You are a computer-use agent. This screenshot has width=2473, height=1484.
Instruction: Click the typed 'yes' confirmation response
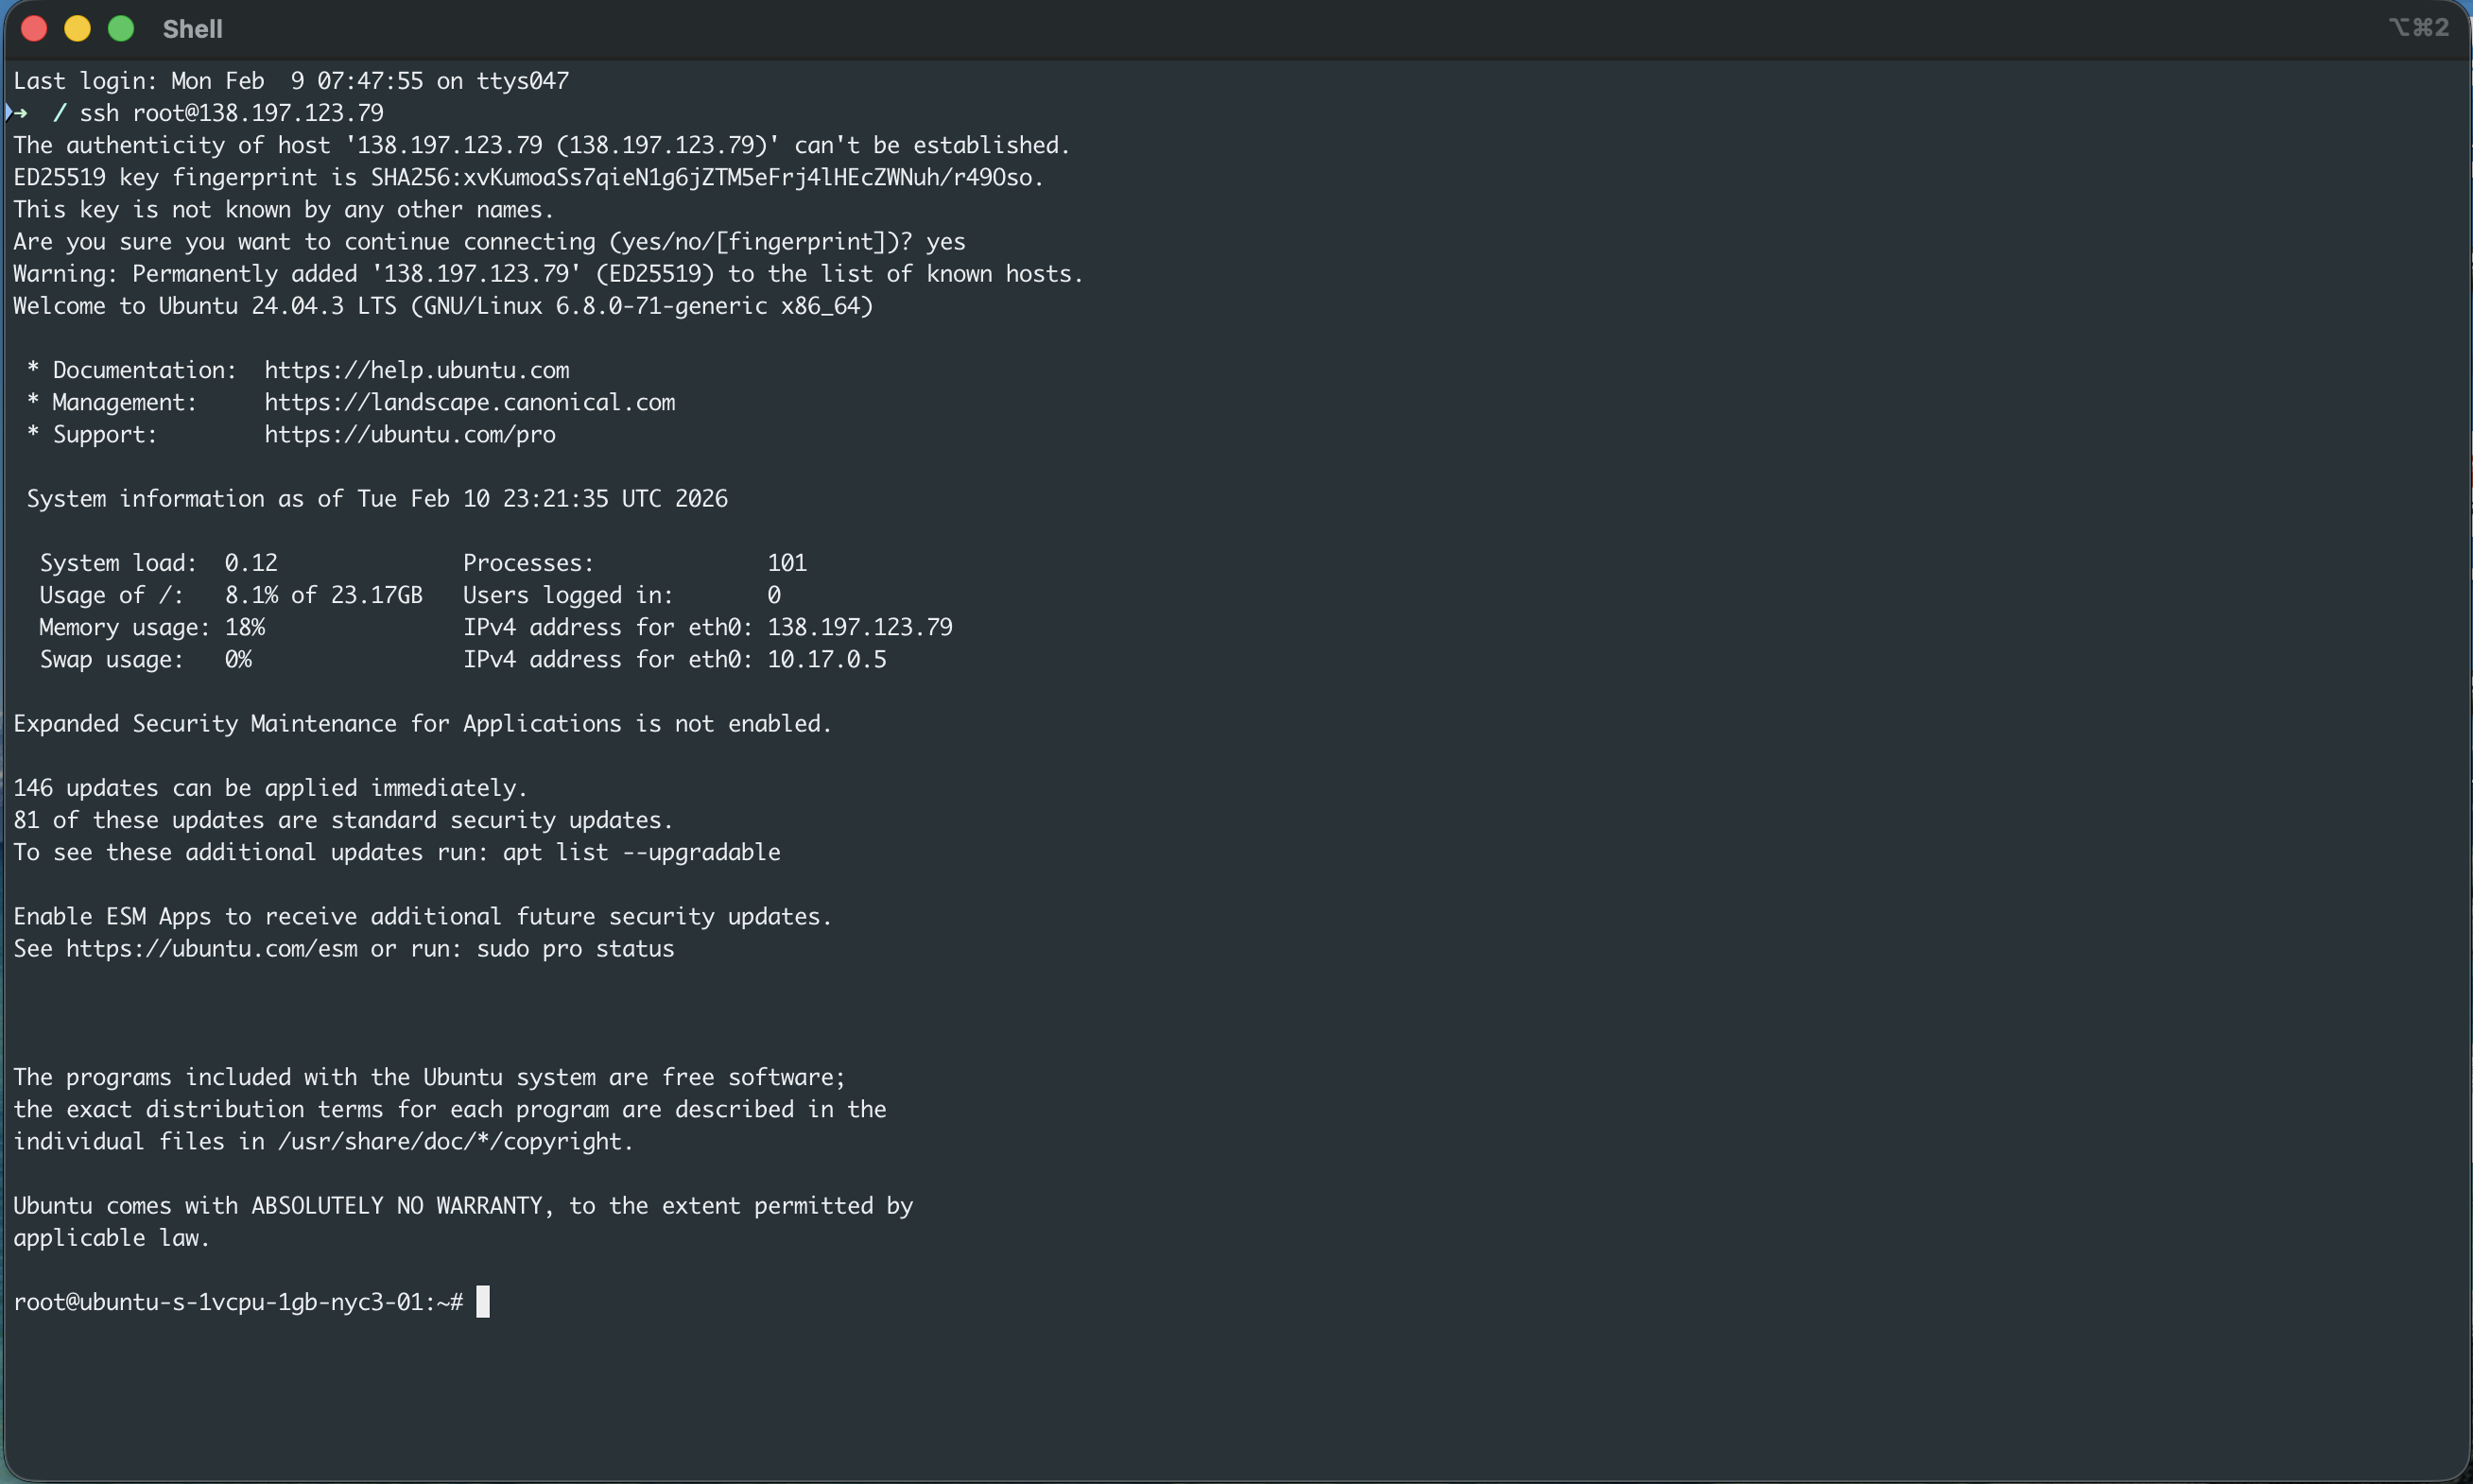click(x=945, y=242)
